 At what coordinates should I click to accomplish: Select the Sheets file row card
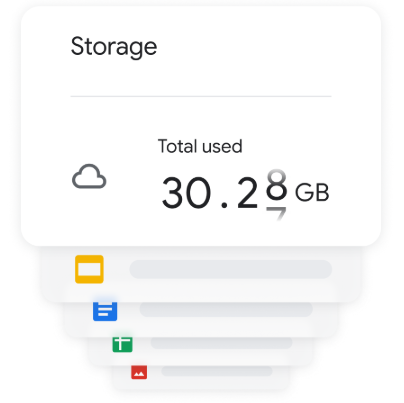point(201,351)
